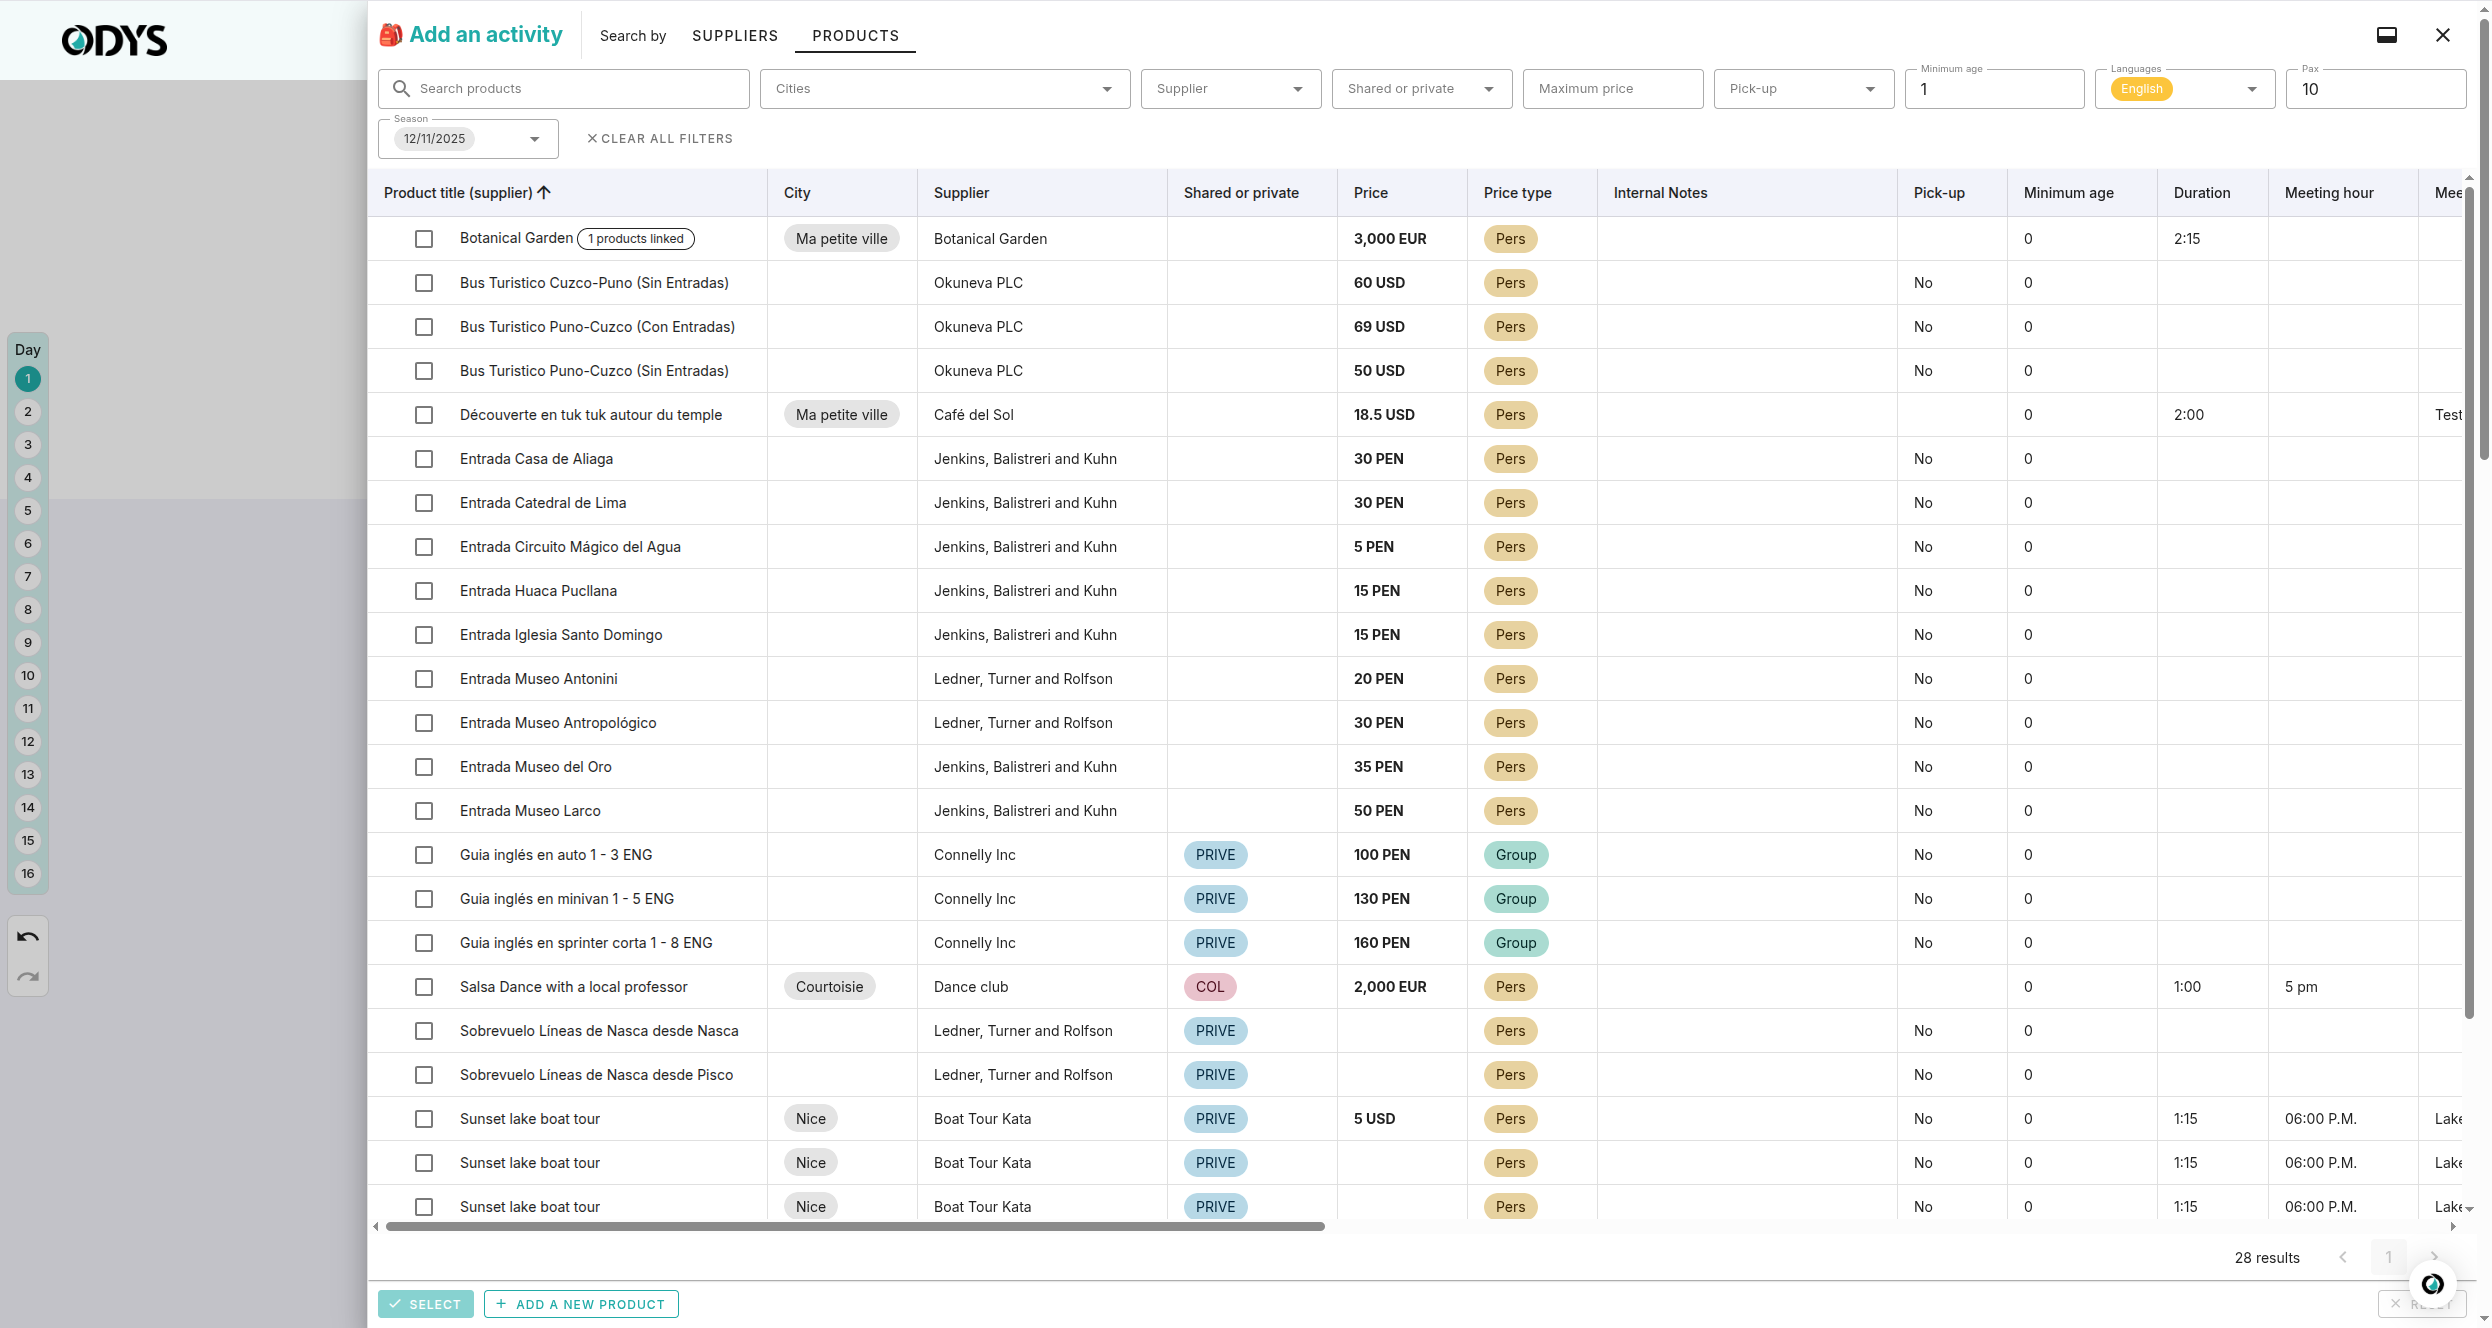Open the Season date dropdown
This screenshot has width=2492, height=1328.
pos(468,139)
